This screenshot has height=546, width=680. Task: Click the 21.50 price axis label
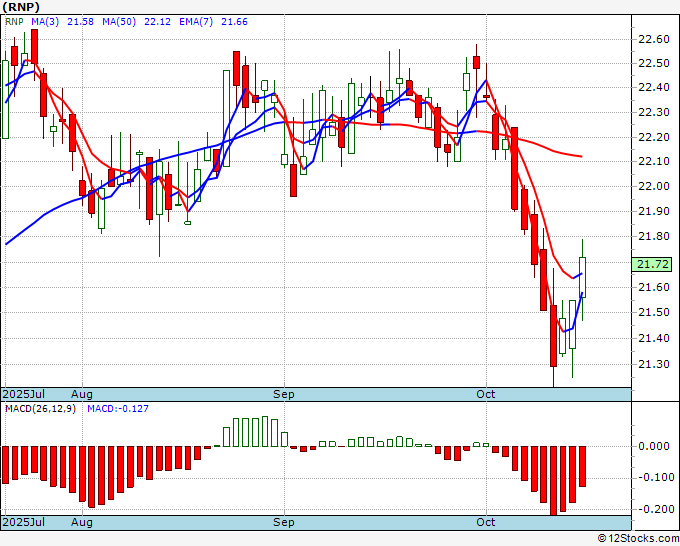click(x=654, y=312)
